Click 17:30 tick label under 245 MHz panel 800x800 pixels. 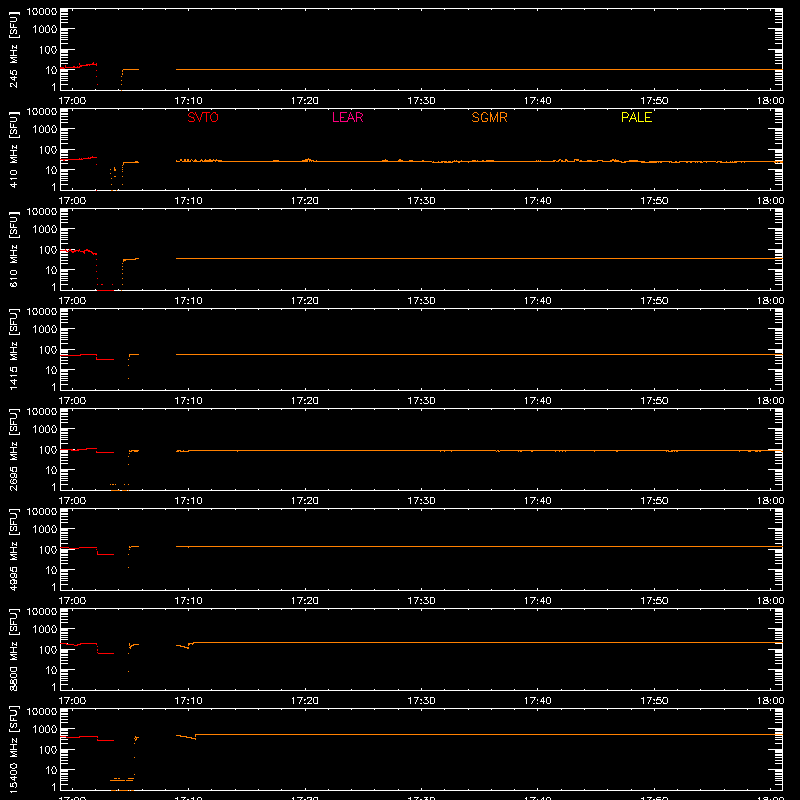421,101
